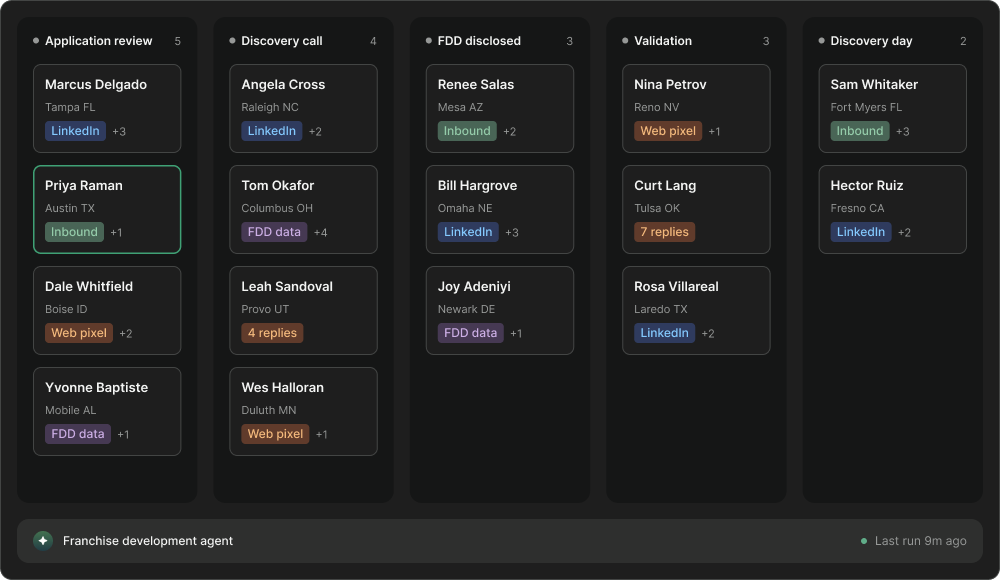Click the Inbound tag on Priya Raman
This screenshot has width=1000, height=580.
(x=74, y=232)
